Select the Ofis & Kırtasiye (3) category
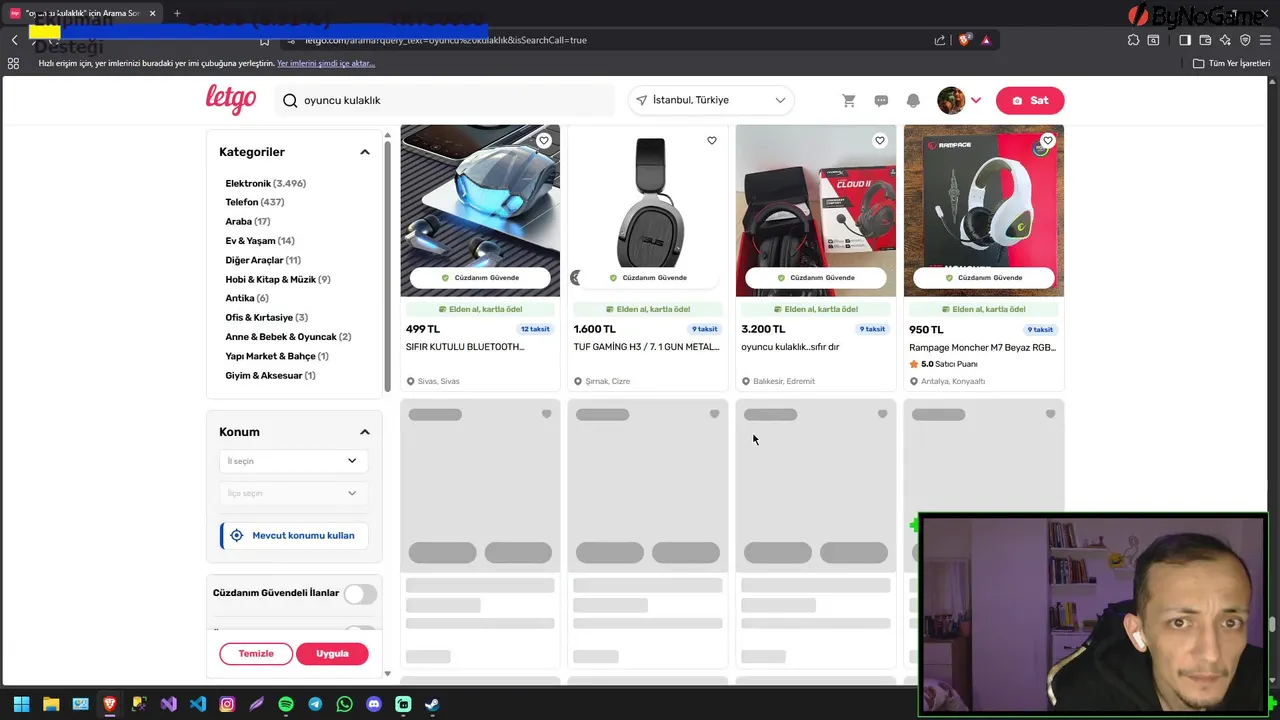Viewport: 1280px width, 720px height. click(267, 317)
